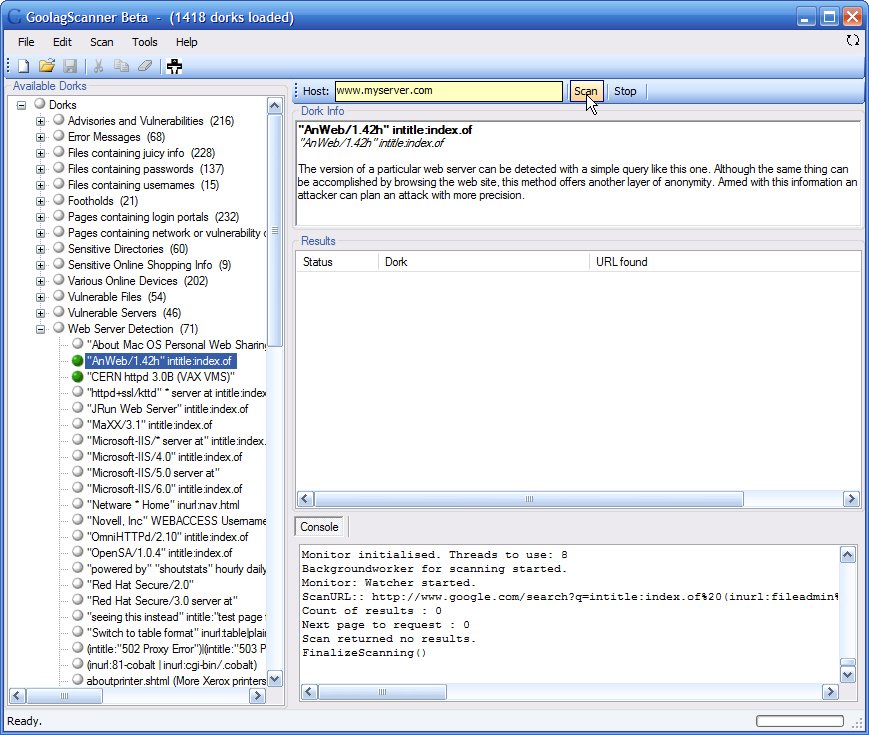The image size is (869, 735).
Task: Click the Cut scissors toolbar icon
Action: 99,67
